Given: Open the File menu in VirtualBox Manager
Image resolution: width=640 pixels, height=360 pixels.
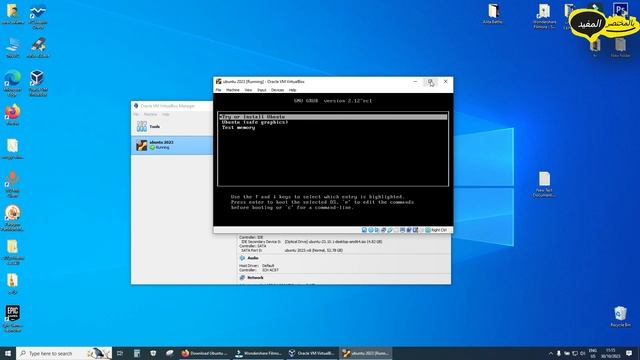Looking at the screenshot, I should 136,114.
